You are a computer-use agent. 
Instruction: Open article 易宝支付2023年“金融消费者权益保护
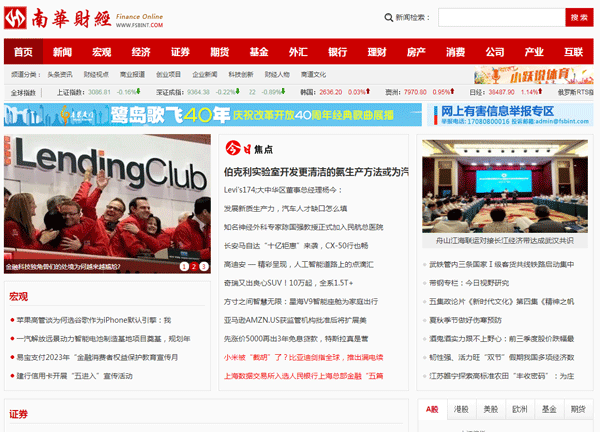(x=97, y=357)
